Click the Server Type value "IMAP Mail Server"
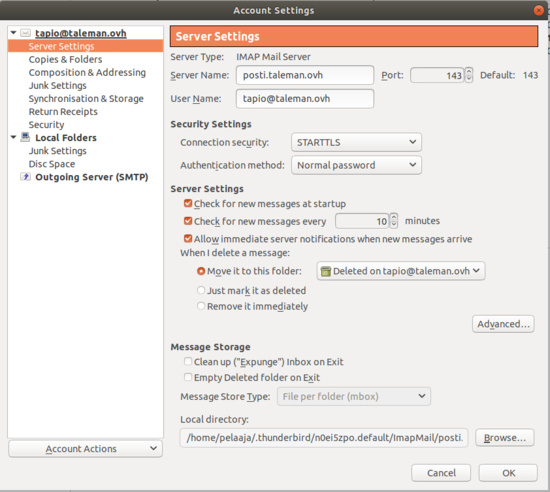Viewport: 550px width, 492px height. 273,57
